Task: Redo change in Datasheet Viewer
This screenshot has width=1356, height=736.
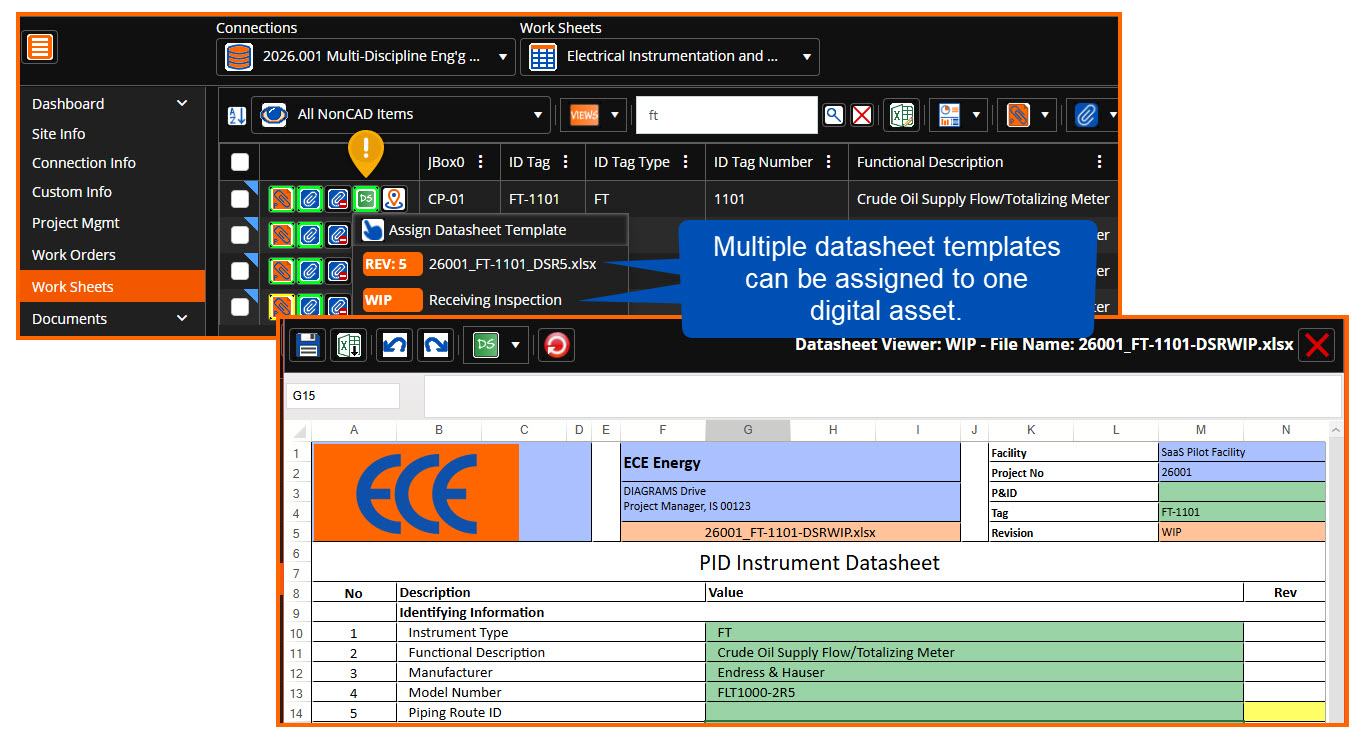Action: (x=434, y=345)
